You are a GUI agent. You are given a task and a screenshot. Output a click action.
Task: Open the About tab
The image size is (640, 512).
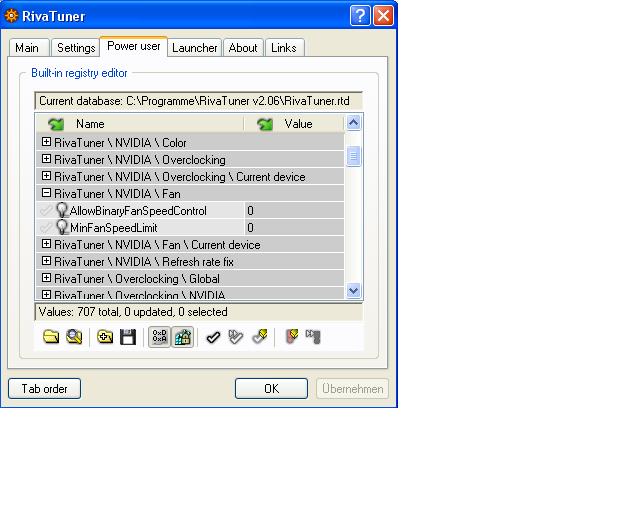[243, 48]
